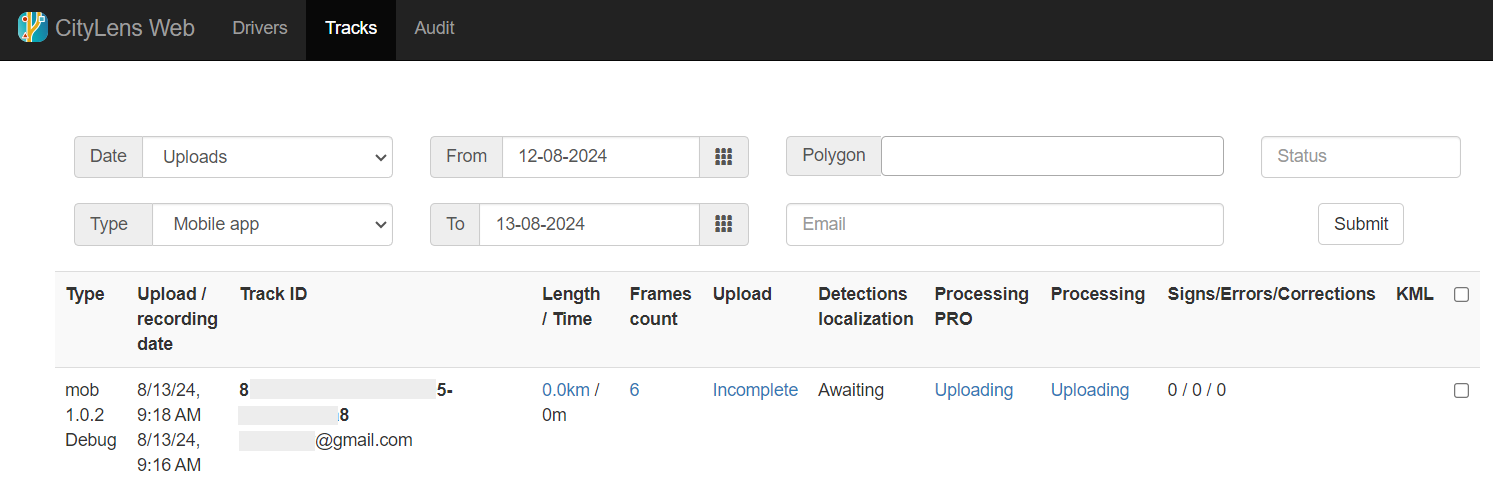Switch to the Audit tab
The image size is (1493, 483).
[x=434, y=28]
